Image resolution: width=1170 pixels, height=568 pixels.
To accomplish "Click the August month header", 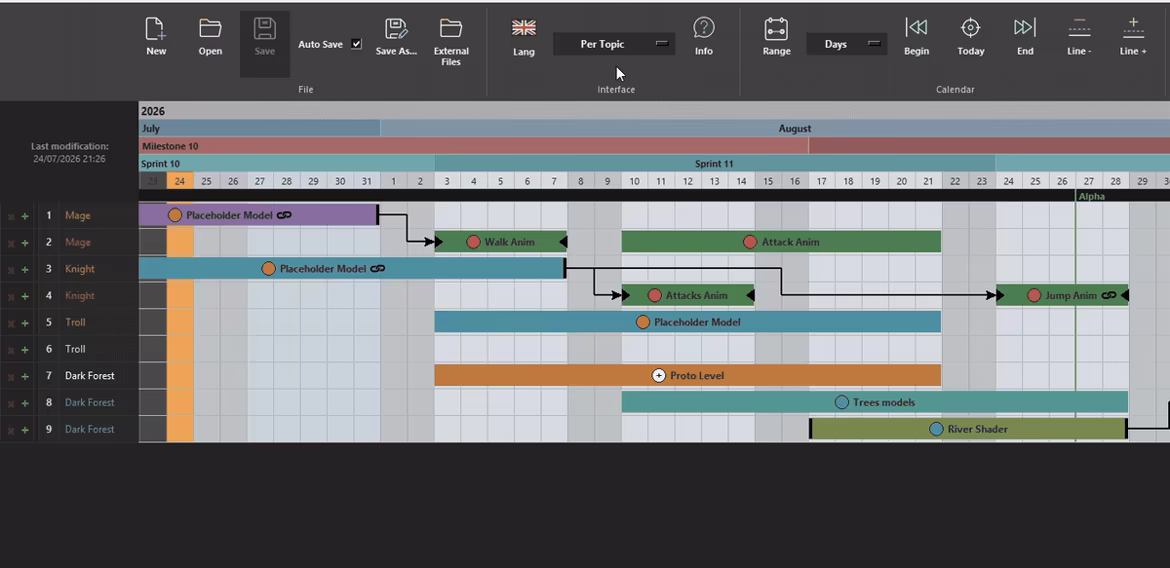I will coord(775,128).
